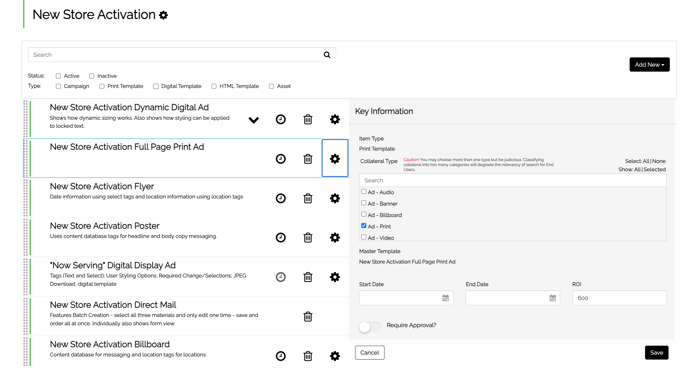The height and width of the screenshot is (379, 688).
Task: Open New Store Activation Billboard title
Action: tap(110, 344)
